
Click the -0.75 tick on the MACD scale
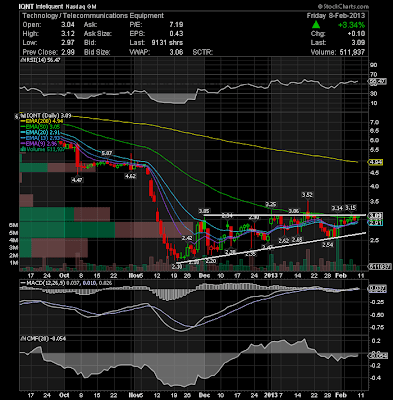[x=377, y=327]
